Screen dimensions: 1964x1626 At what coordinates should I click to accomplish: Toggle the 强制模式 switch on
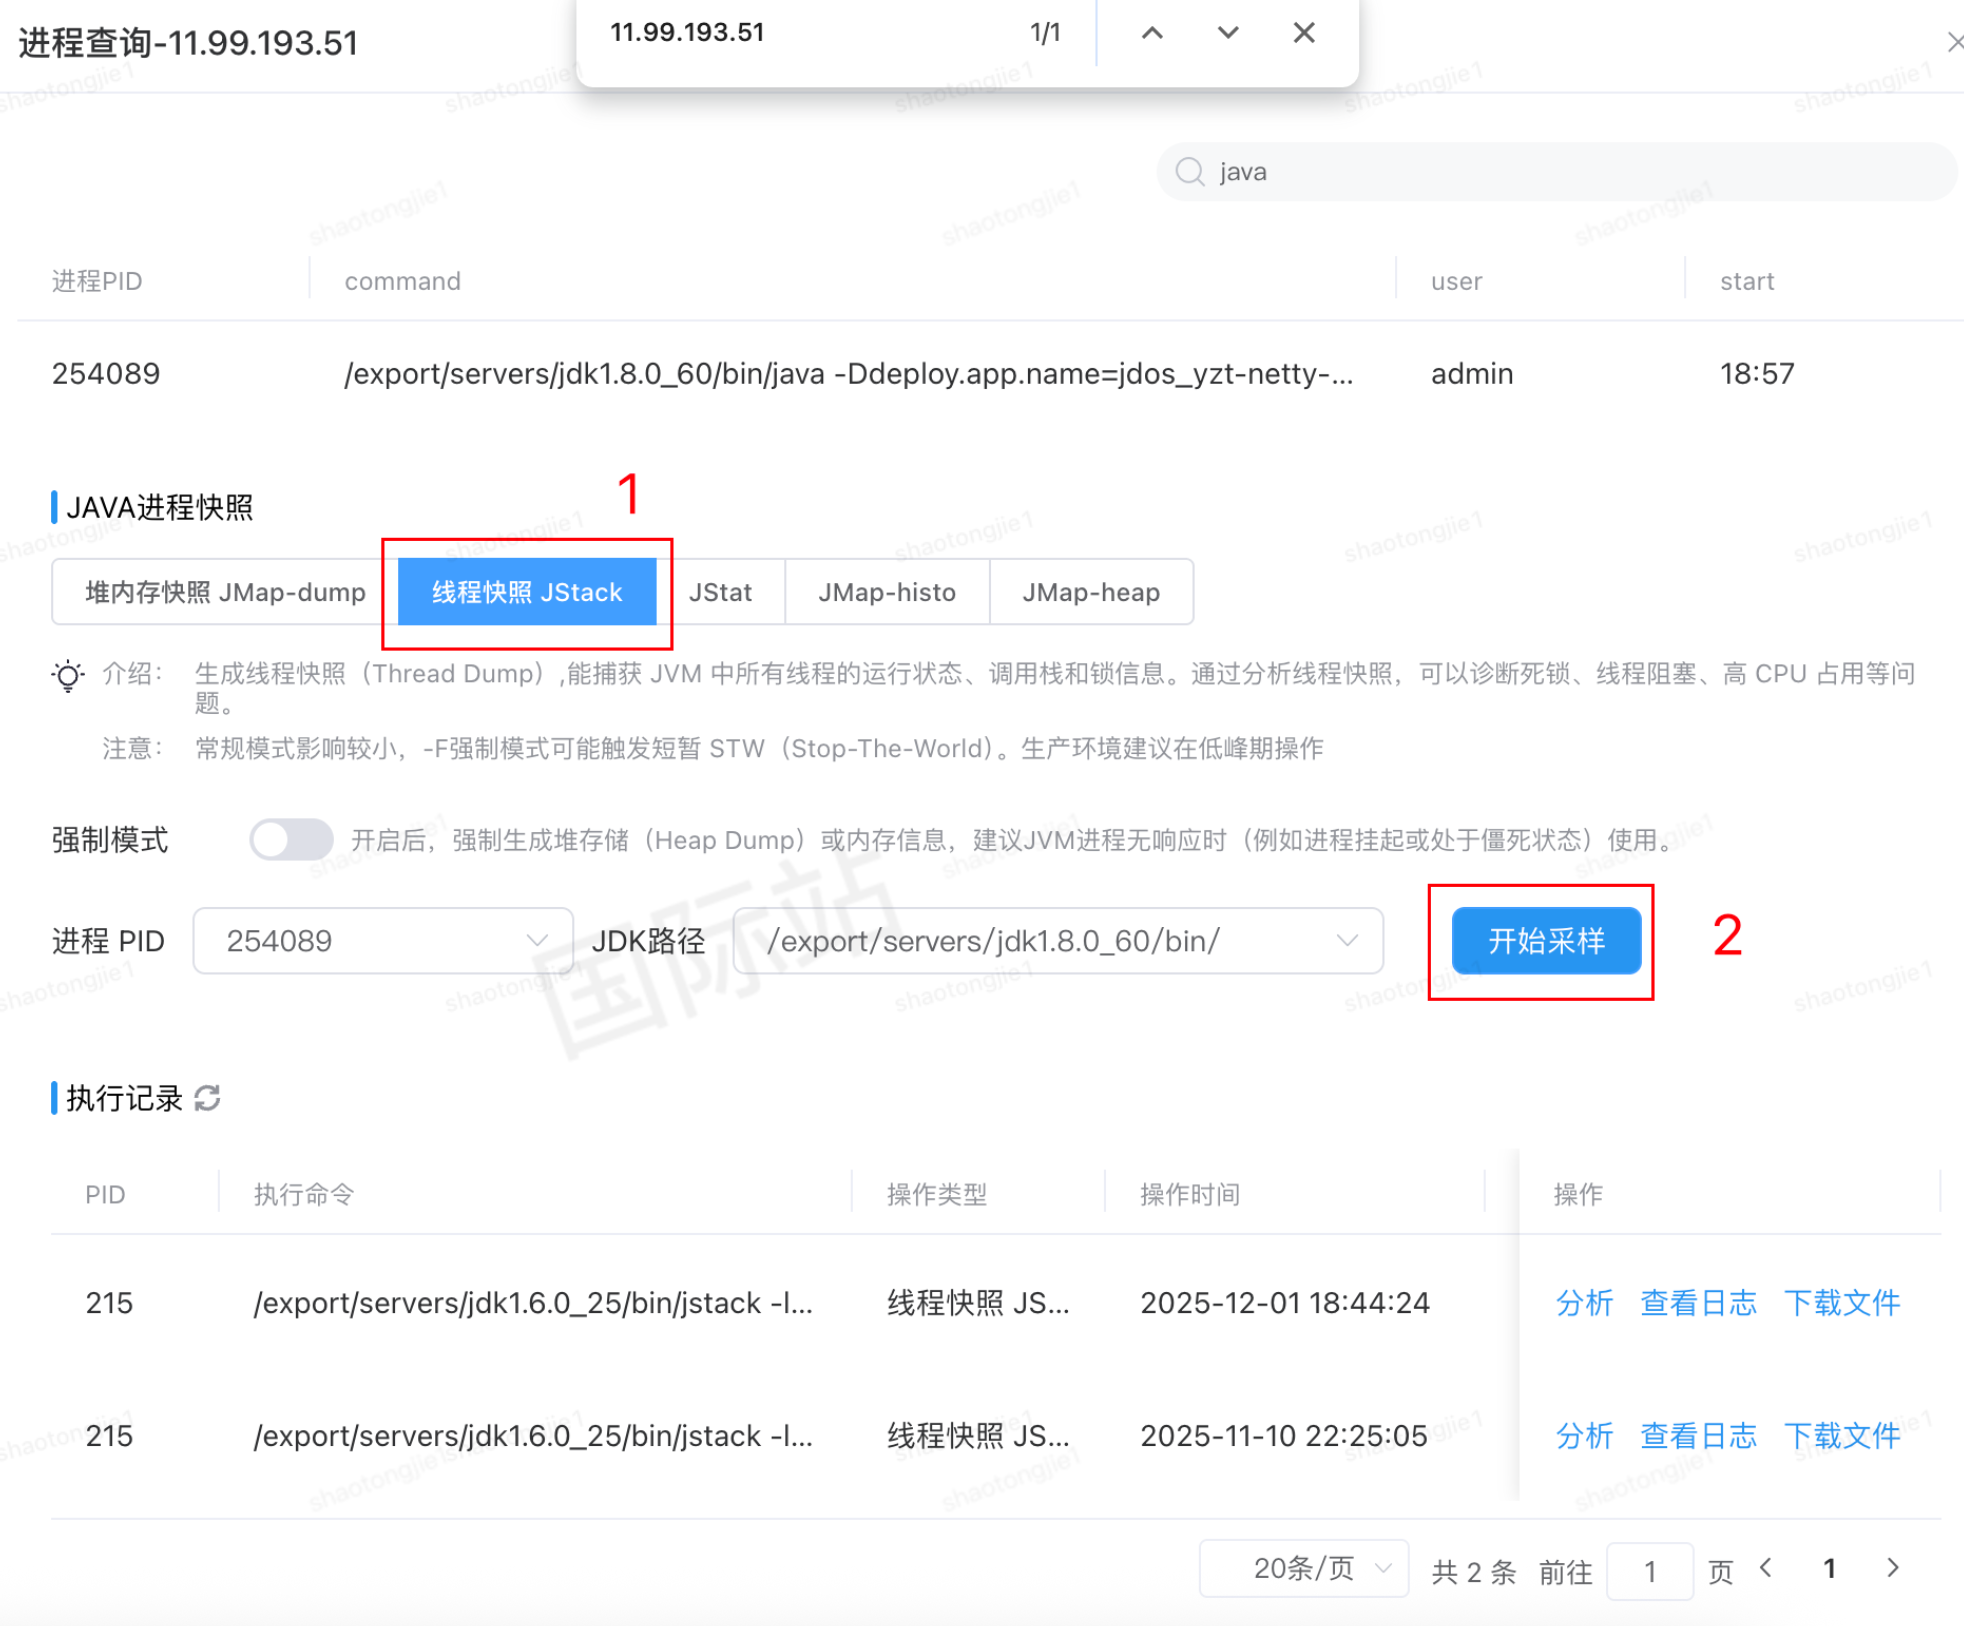coord(291,839)
